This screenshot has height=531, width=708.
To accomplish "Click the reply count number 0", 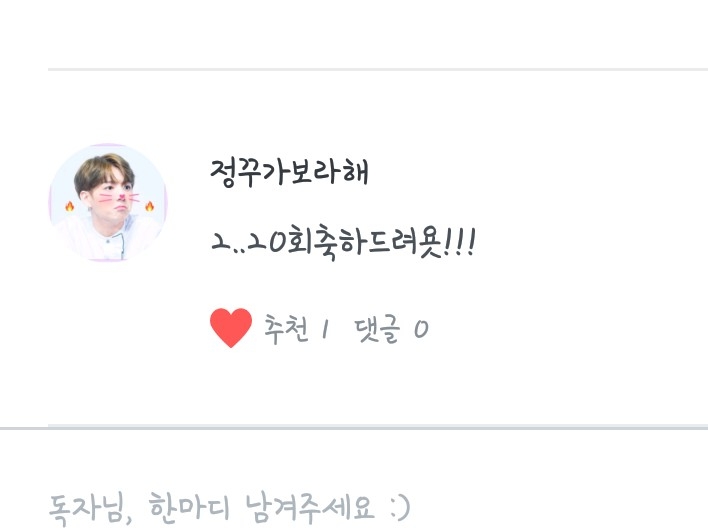I will click(x=421, y=330).
